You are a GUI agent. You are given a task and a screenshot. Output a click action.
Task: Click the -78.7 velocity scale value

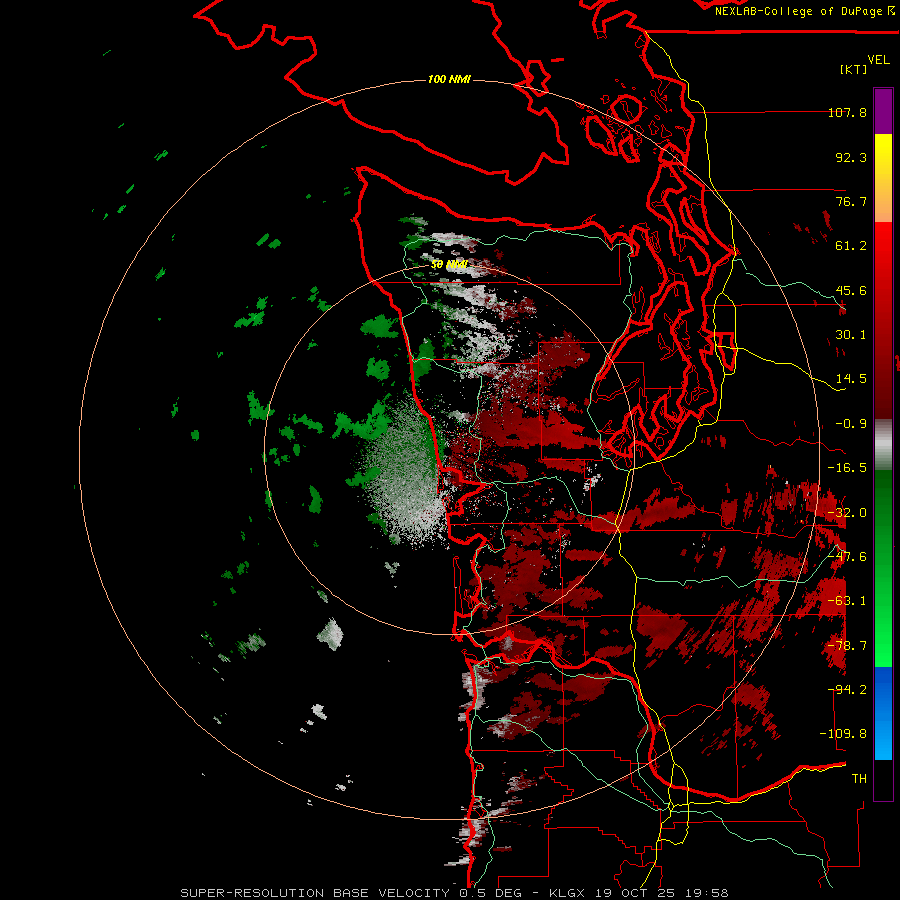pyautogui.click(x=847, y=646)
